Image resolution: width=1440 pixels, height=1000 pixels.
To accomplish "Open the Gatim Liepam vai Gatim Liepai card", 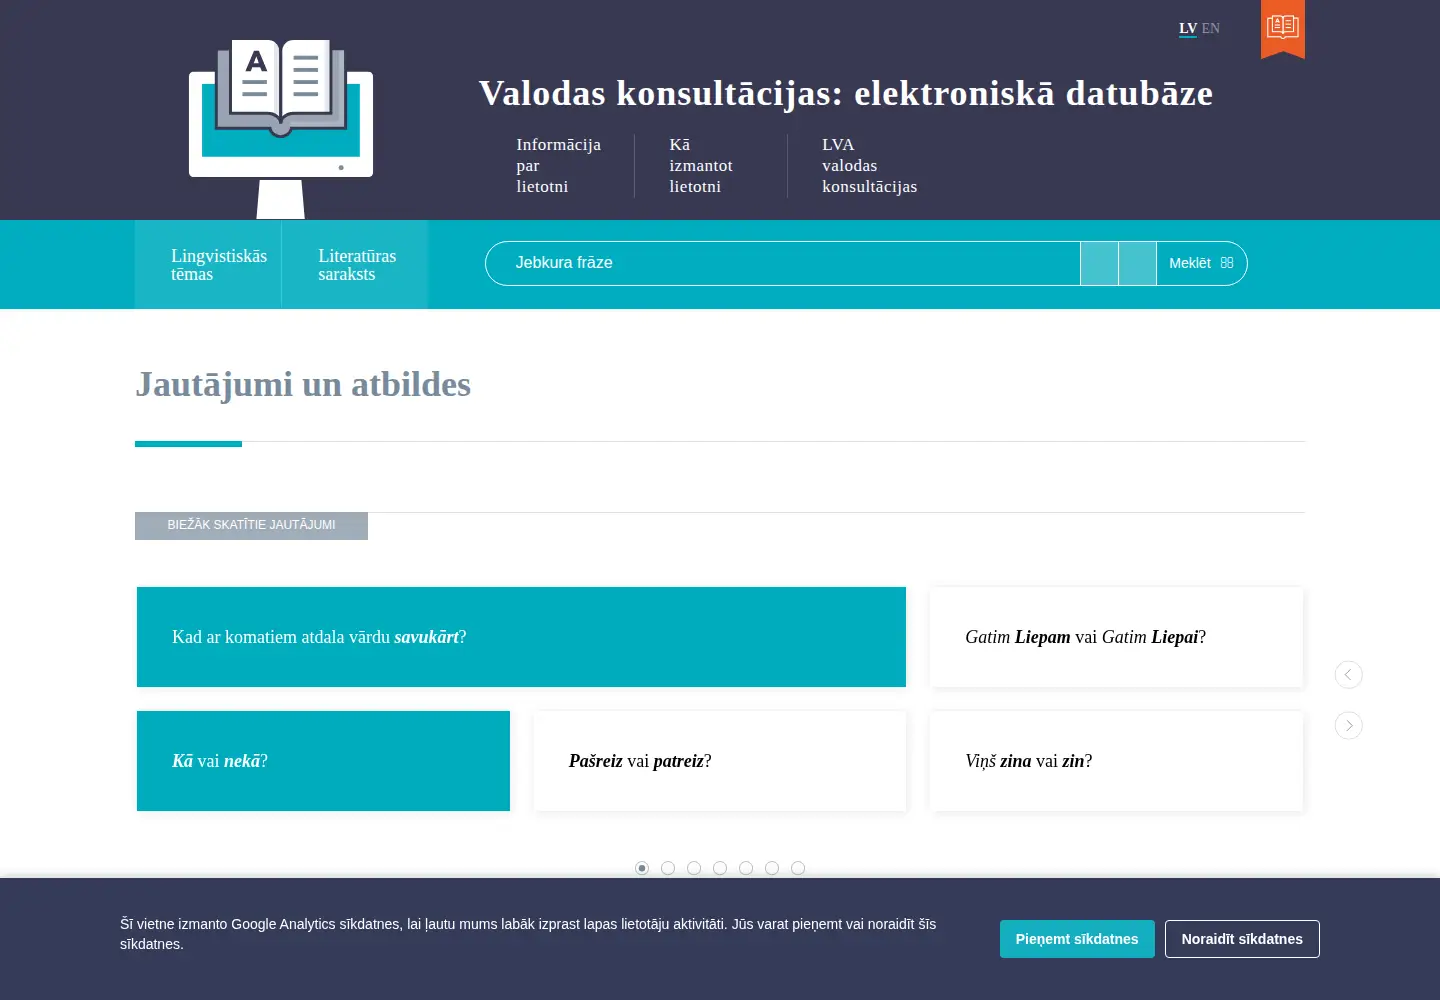I will [1116, 637].
